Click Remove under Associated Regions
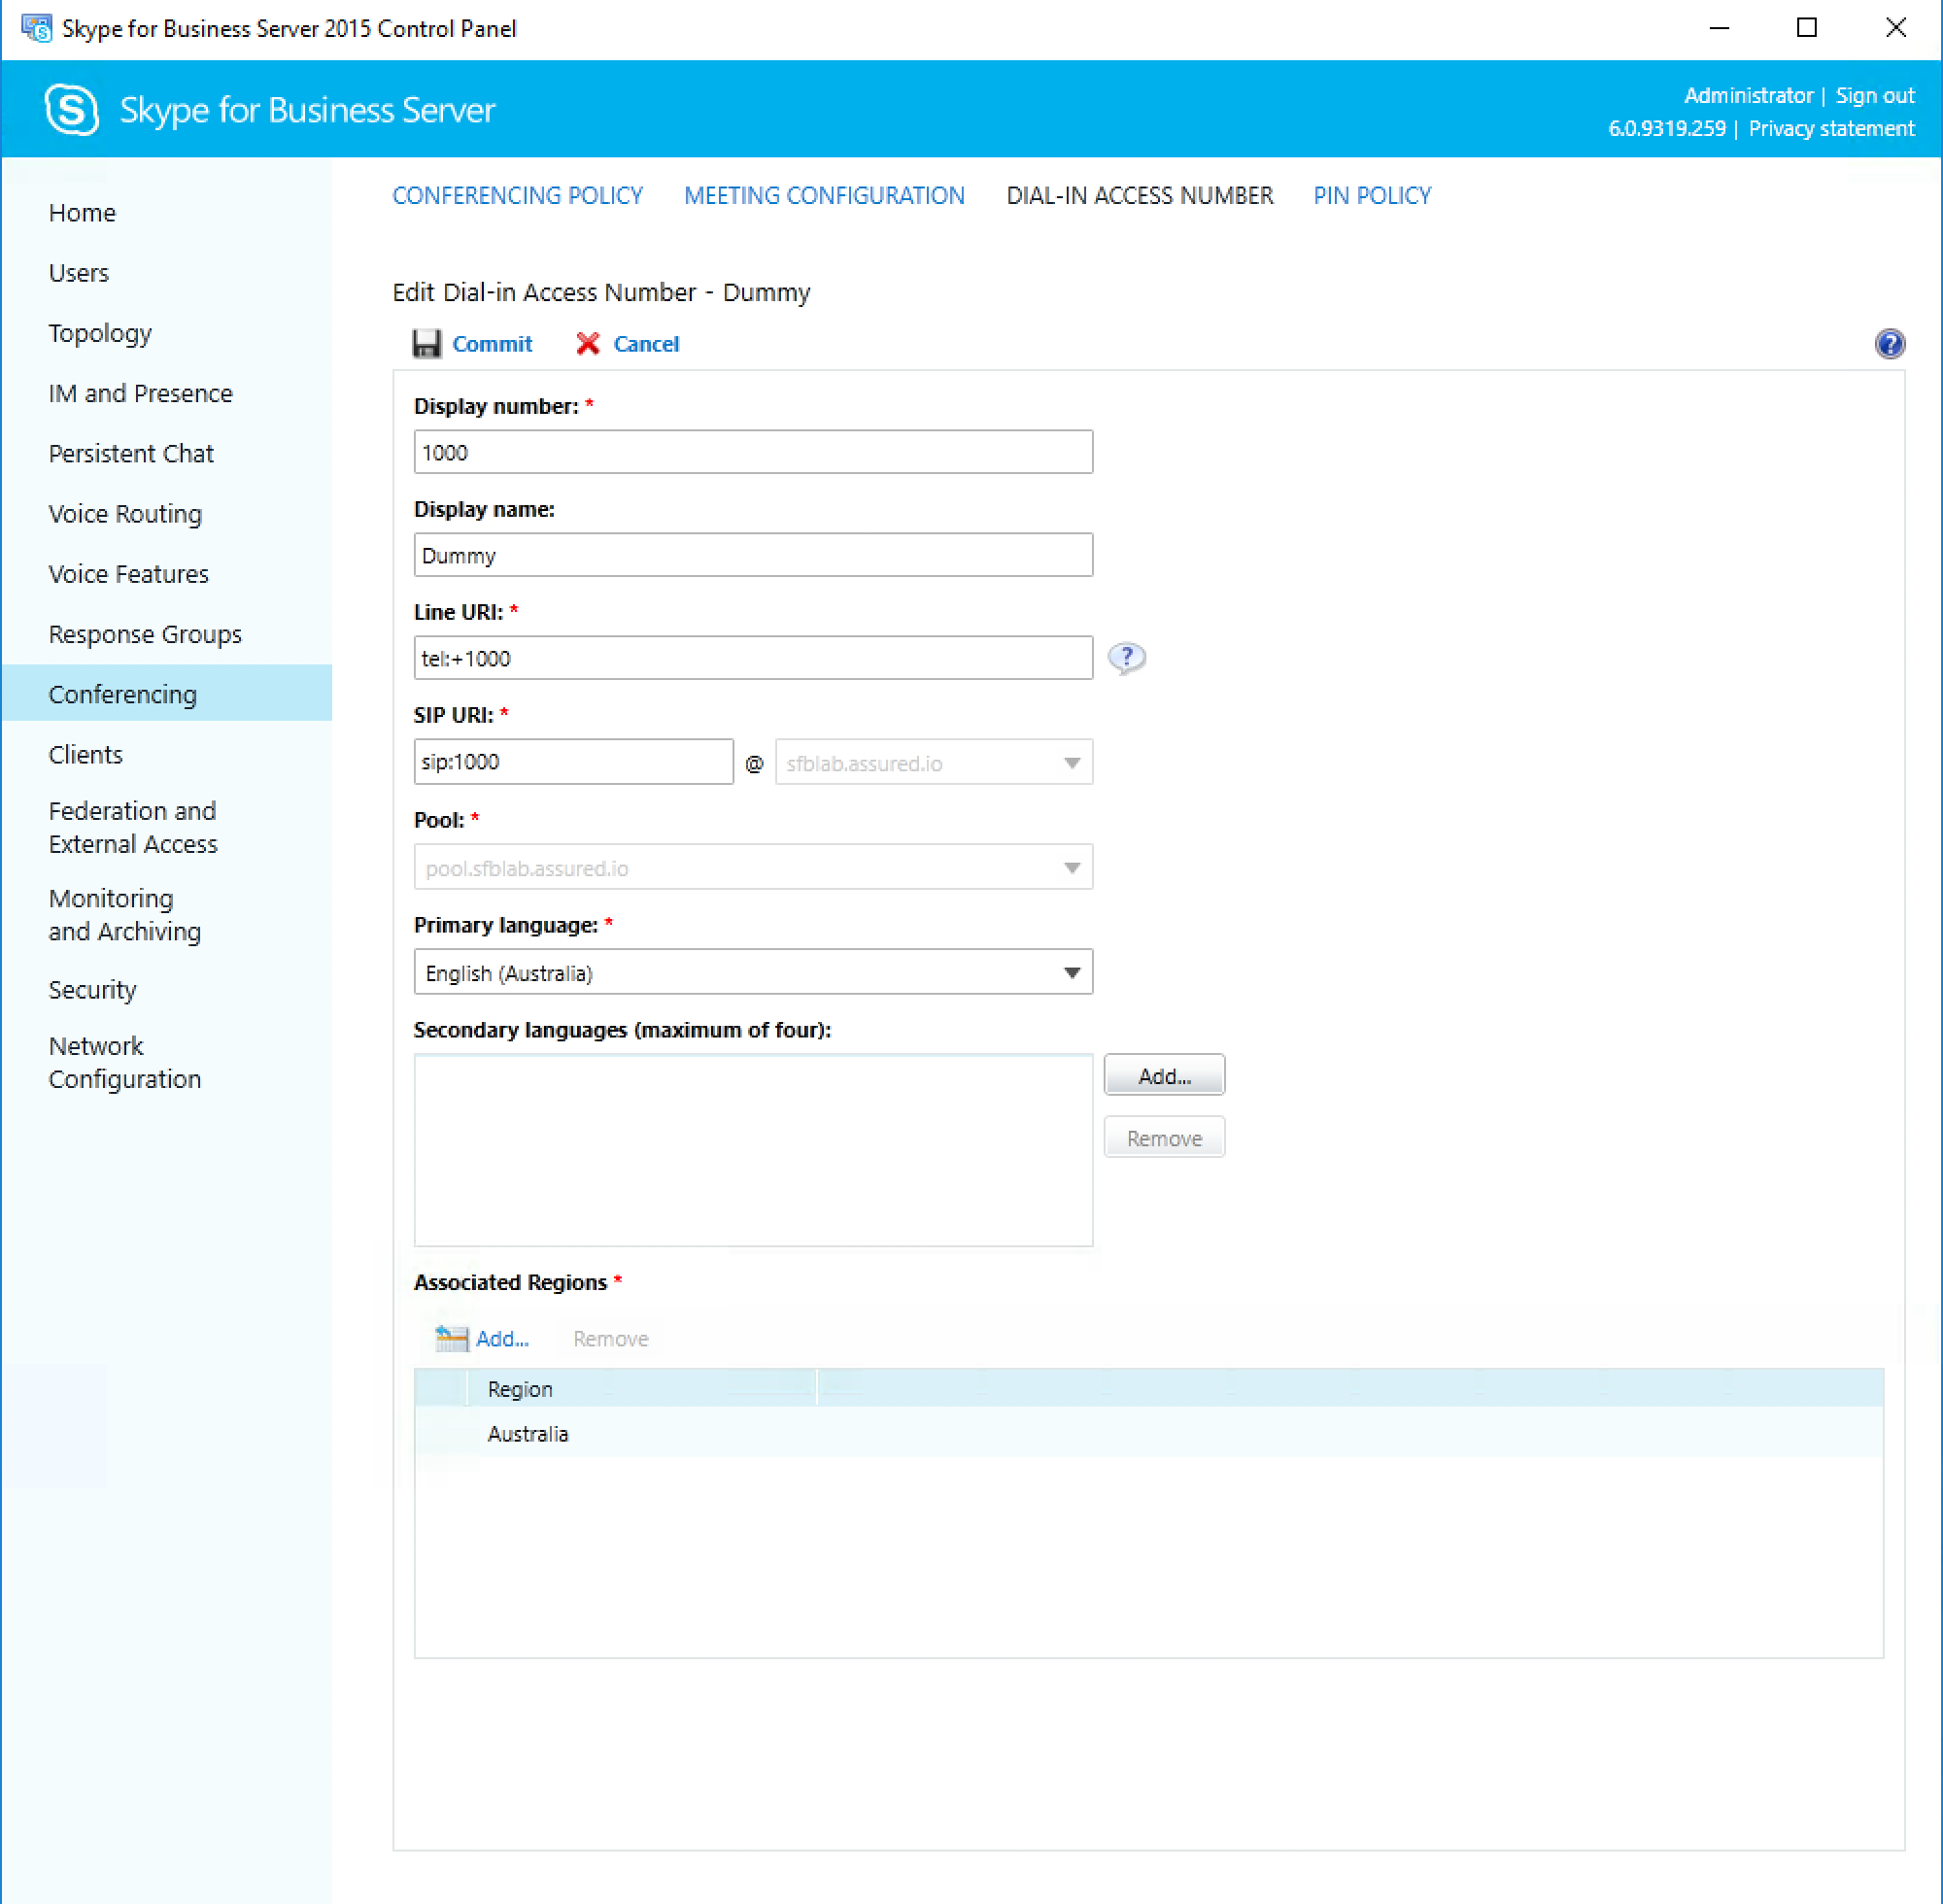Viewport: 1943px width, 1904px height. coord(610,1339)
